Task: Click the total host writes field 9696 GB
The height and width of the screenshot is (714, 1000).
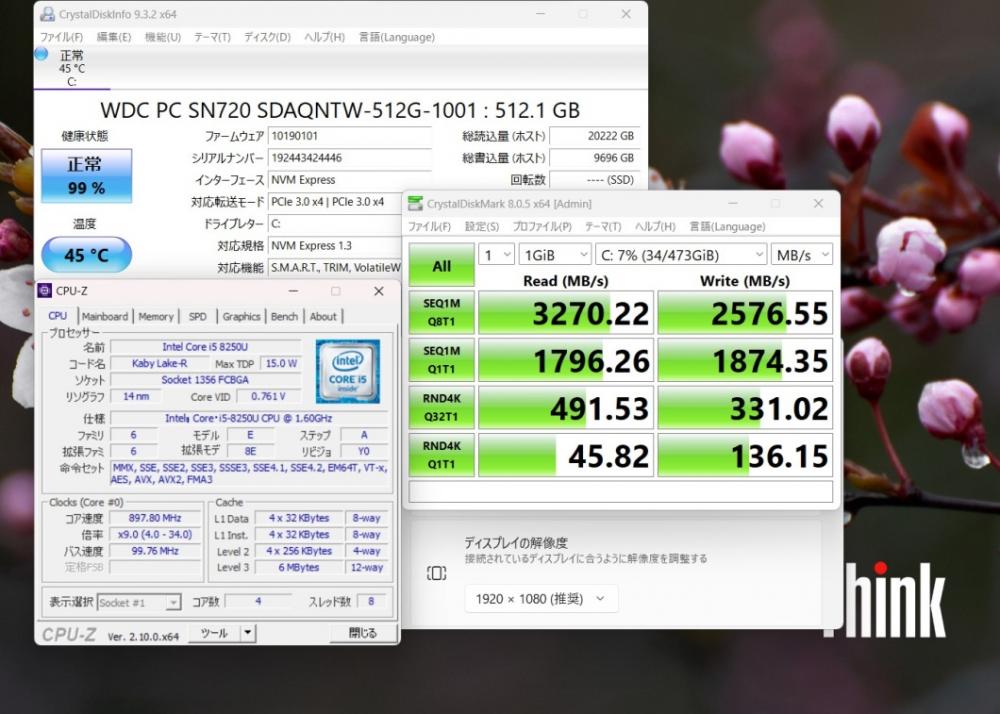Action: (594, 157)
